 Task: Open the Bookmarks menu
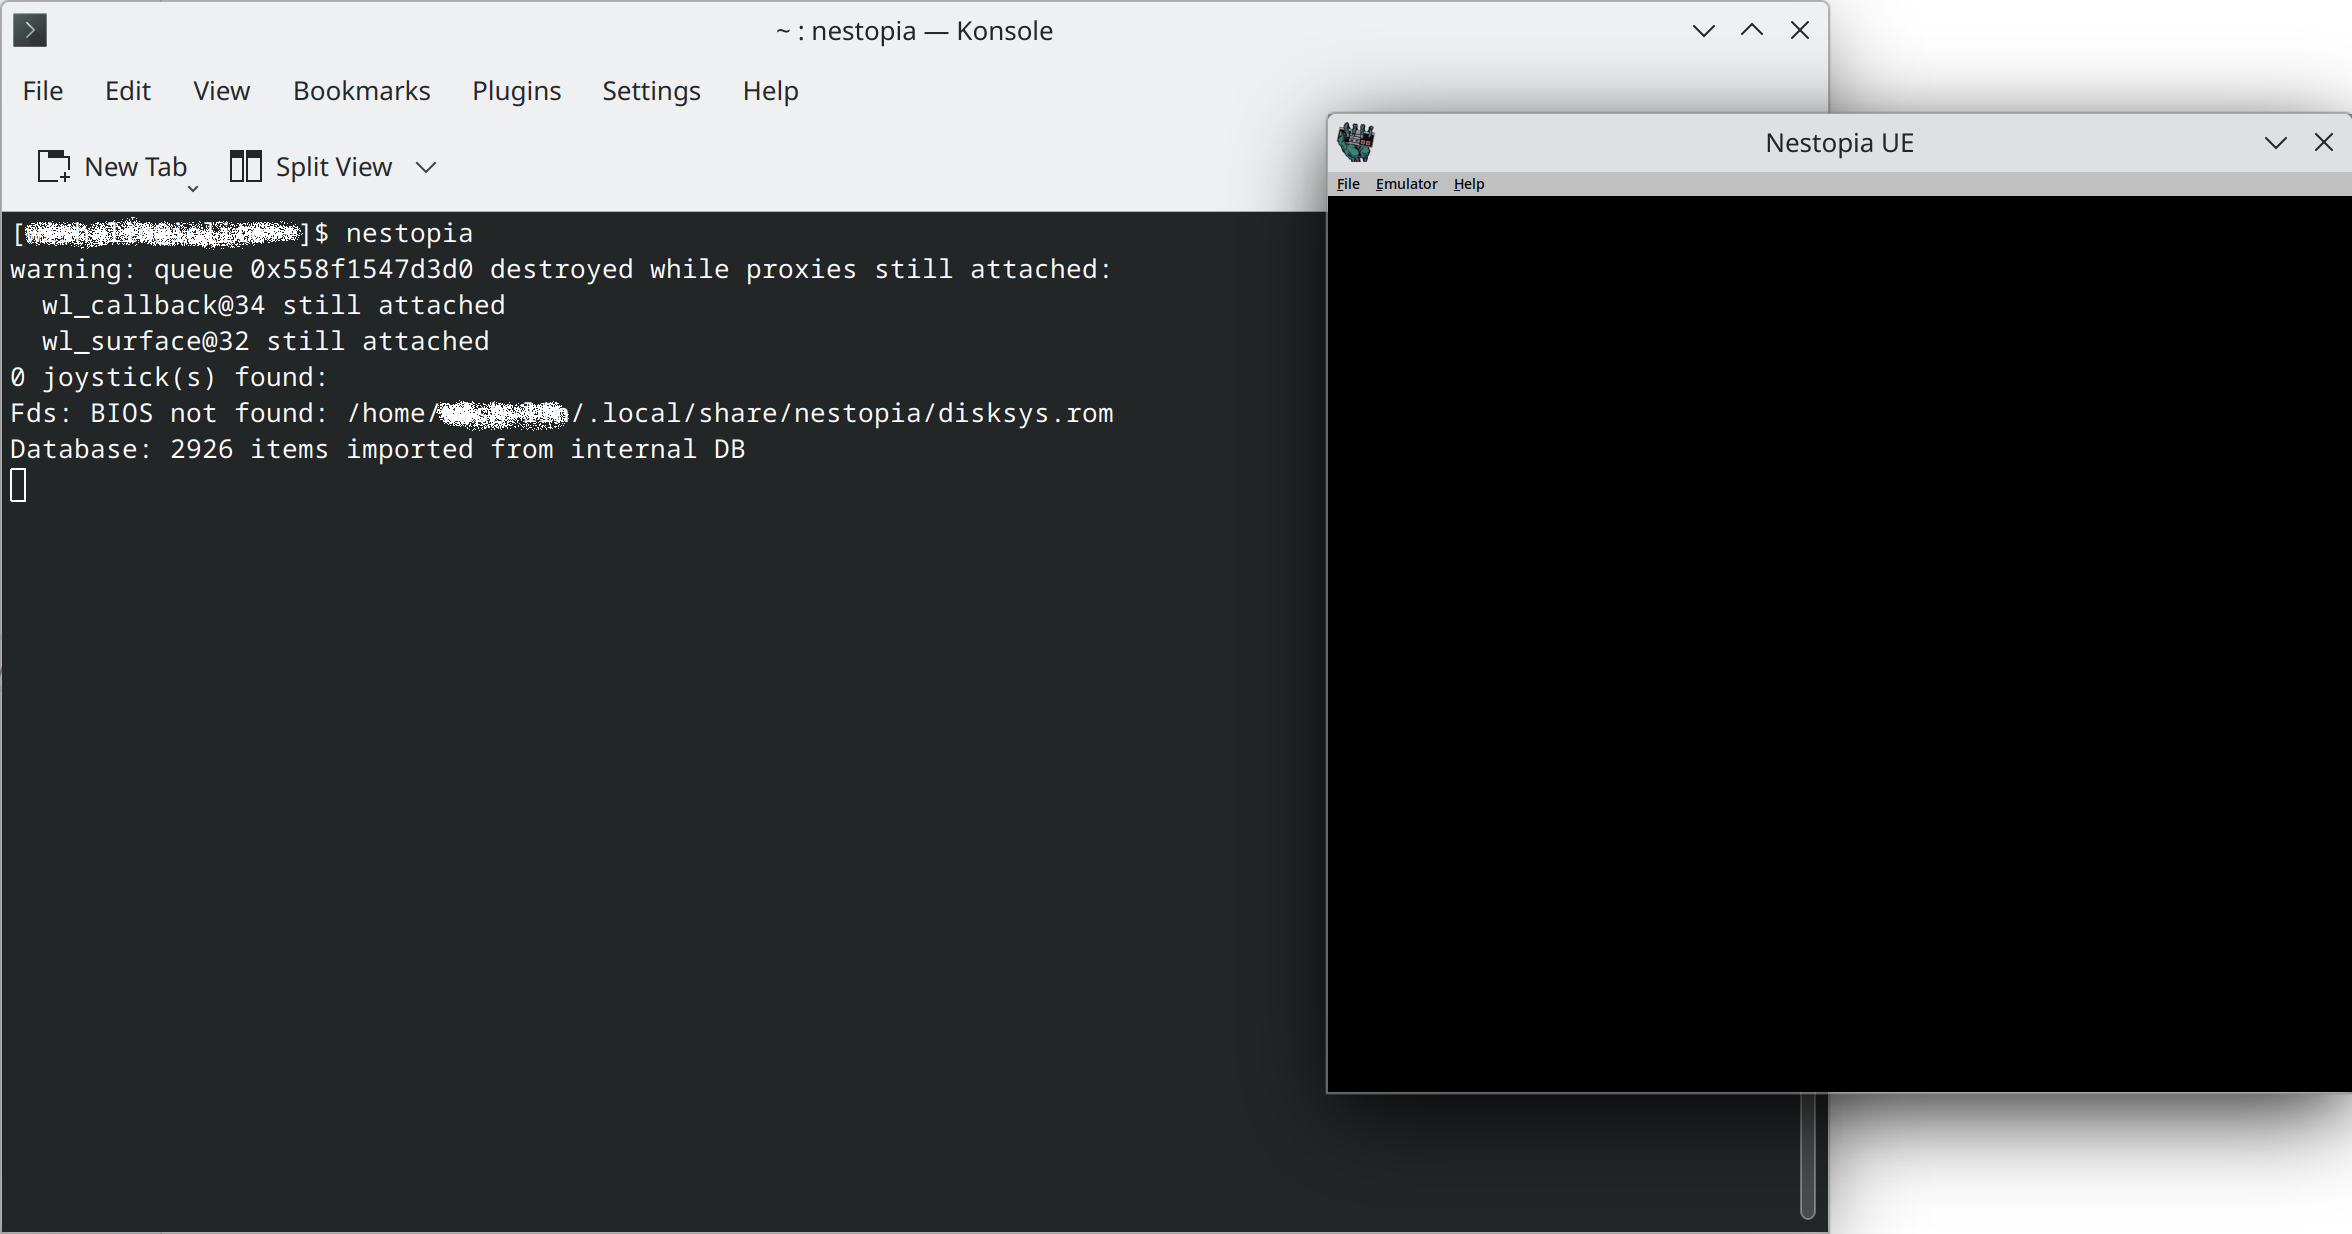tap(361, 90)
